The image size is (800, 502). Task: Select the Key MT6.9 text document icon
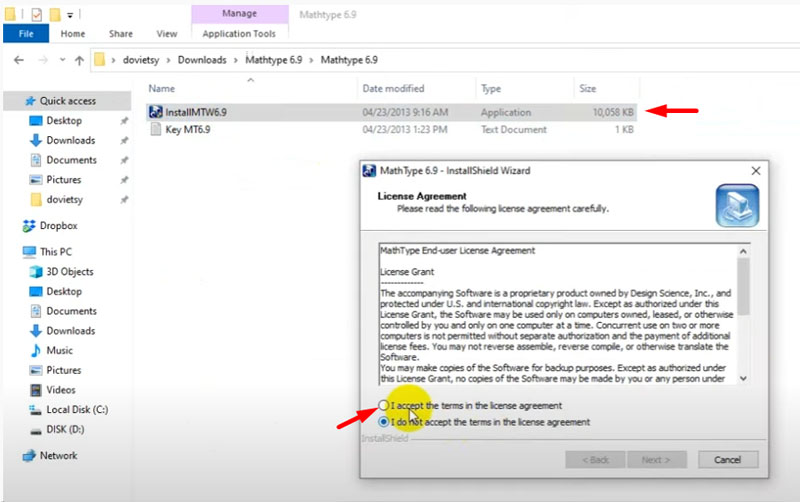pos(156,130)
